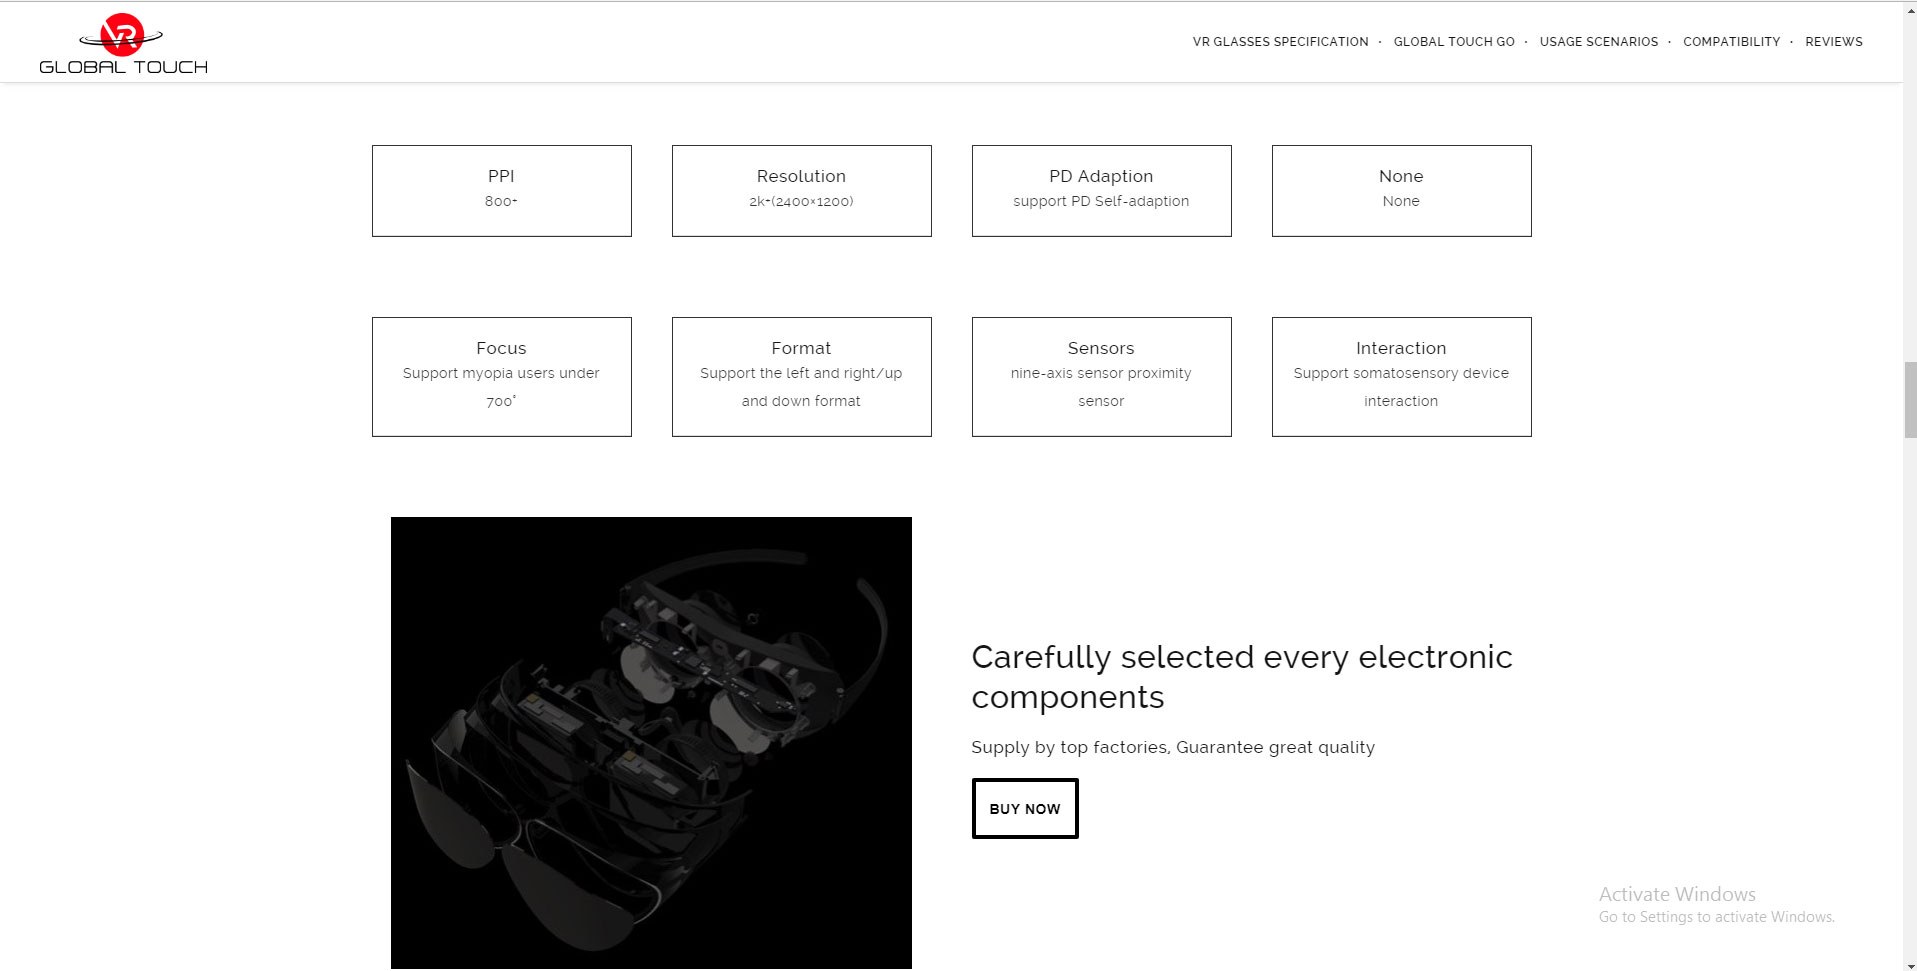Select the Sensors nine-axis box

click(1102, 377)
